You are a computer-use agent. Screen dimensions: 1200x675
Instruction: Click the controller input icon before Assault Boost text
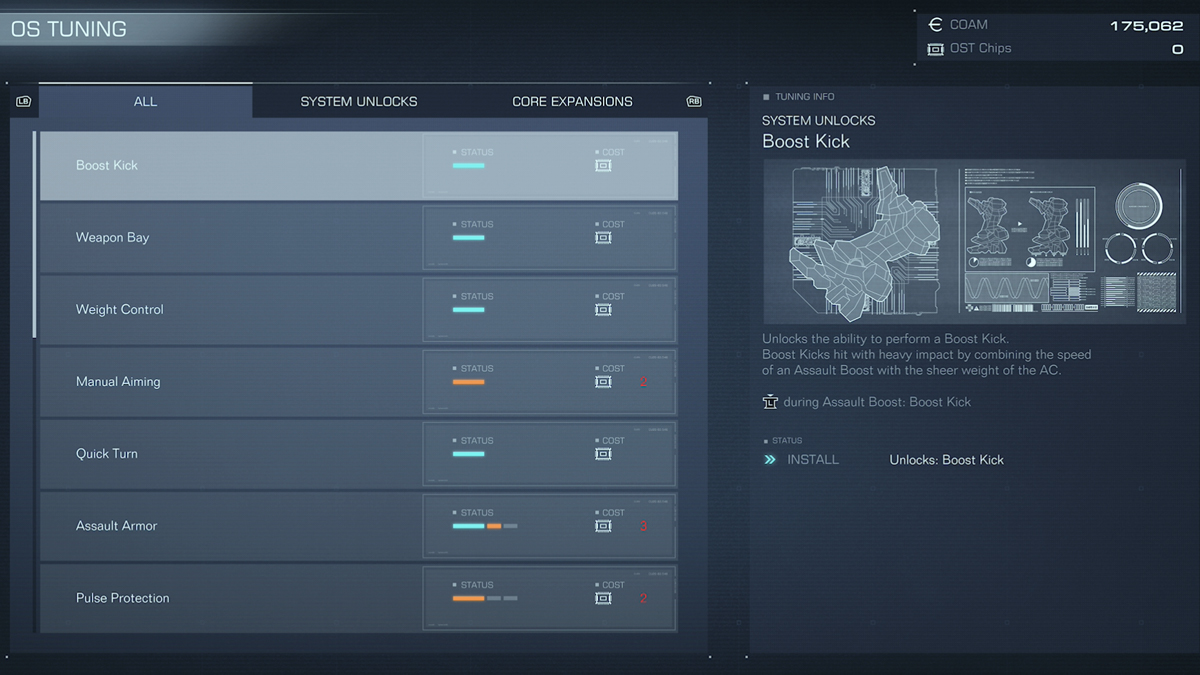pyautogui.click(x=770, y=402)
